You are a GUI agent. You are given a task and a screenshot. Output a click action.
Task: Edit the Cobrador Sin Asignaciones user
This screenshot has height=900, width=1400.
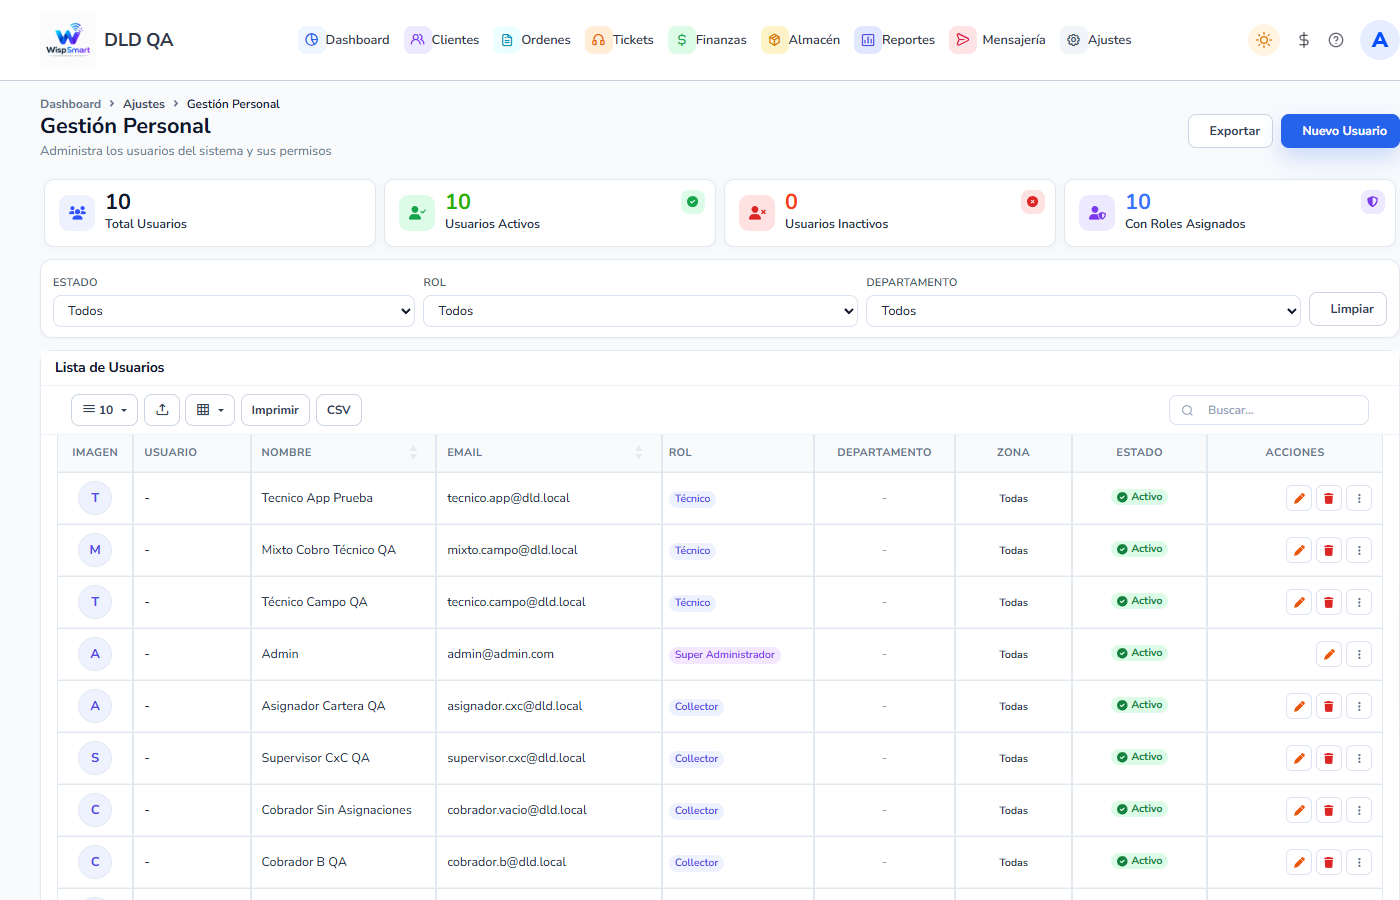point(1299,810)
